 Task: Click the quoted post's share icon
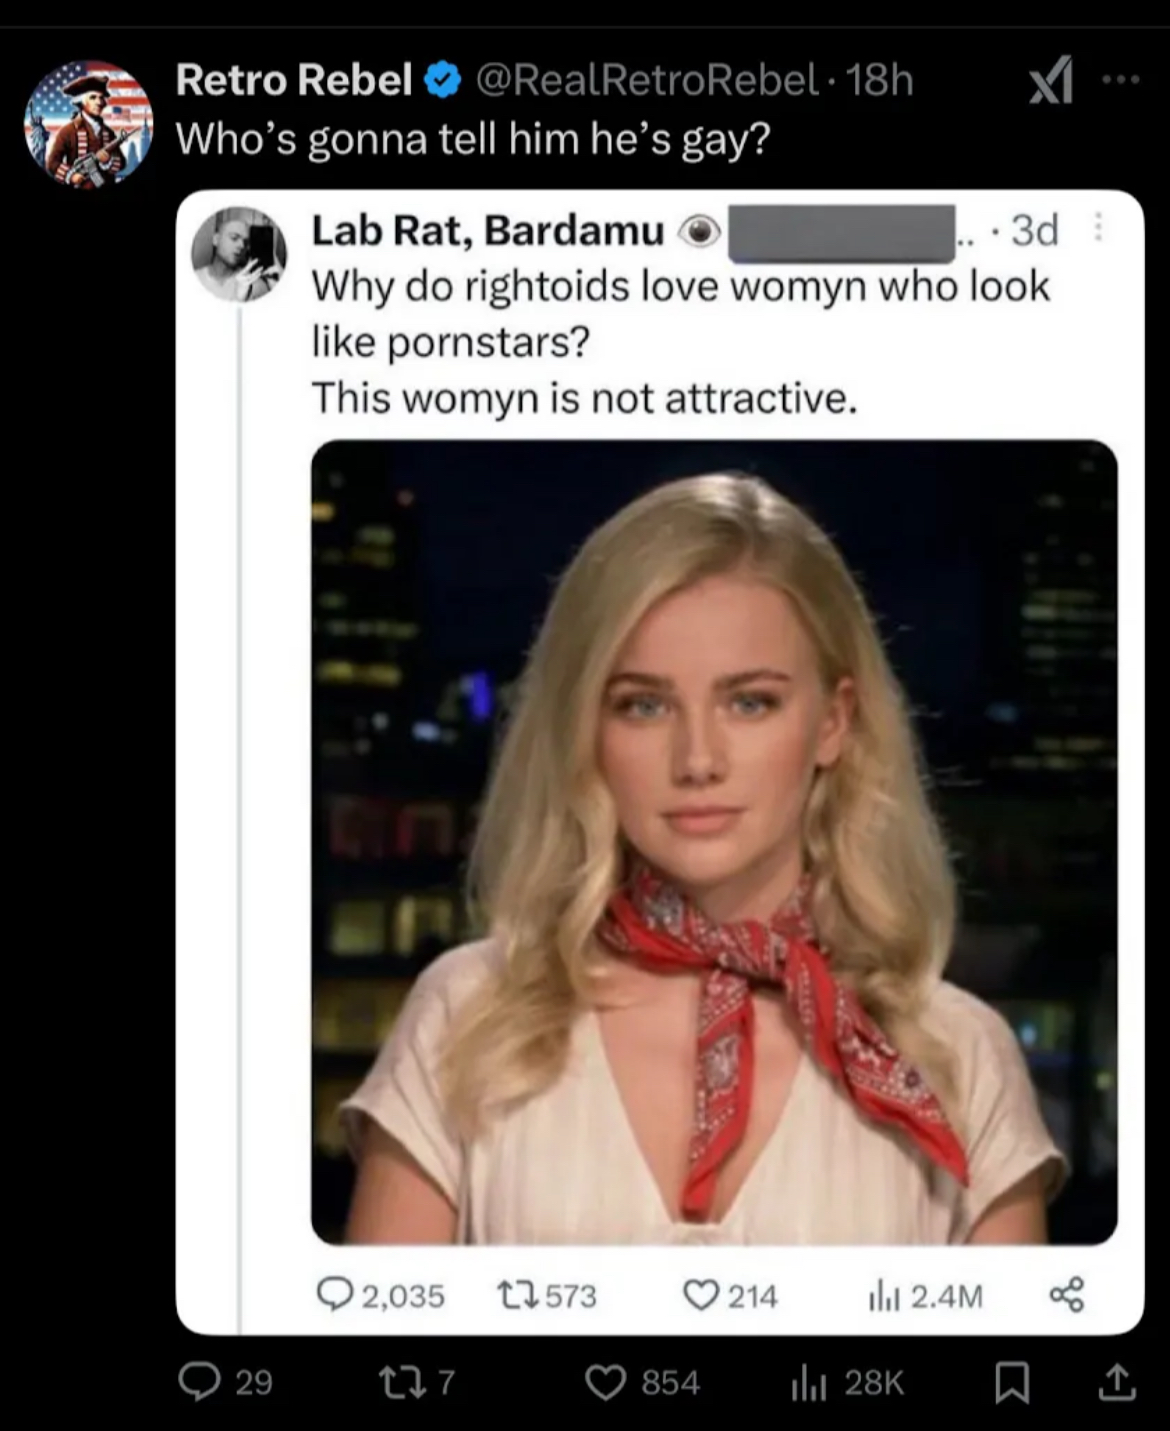[1066, 1295]
